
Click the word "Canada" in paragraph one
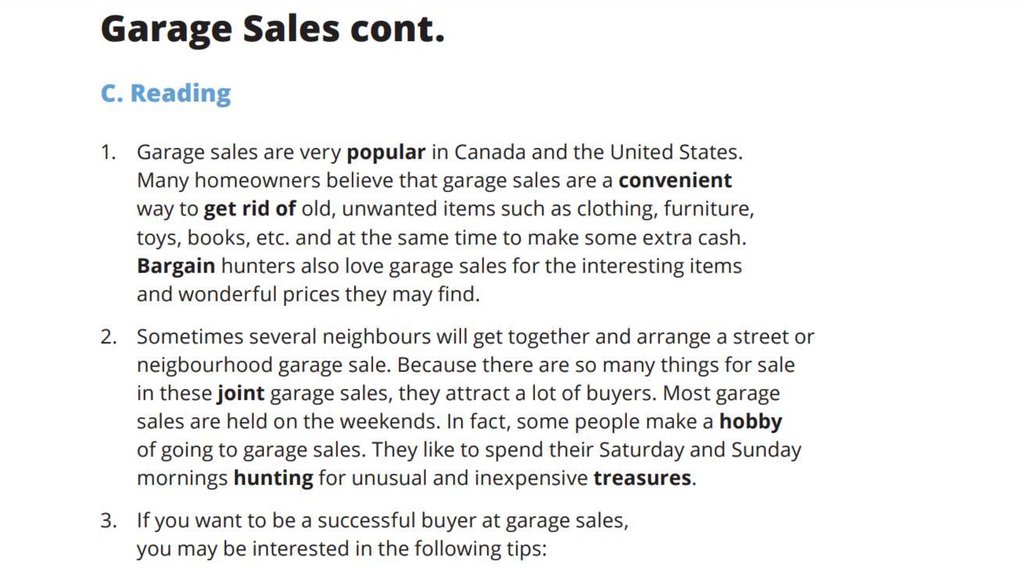click(489, 153)
